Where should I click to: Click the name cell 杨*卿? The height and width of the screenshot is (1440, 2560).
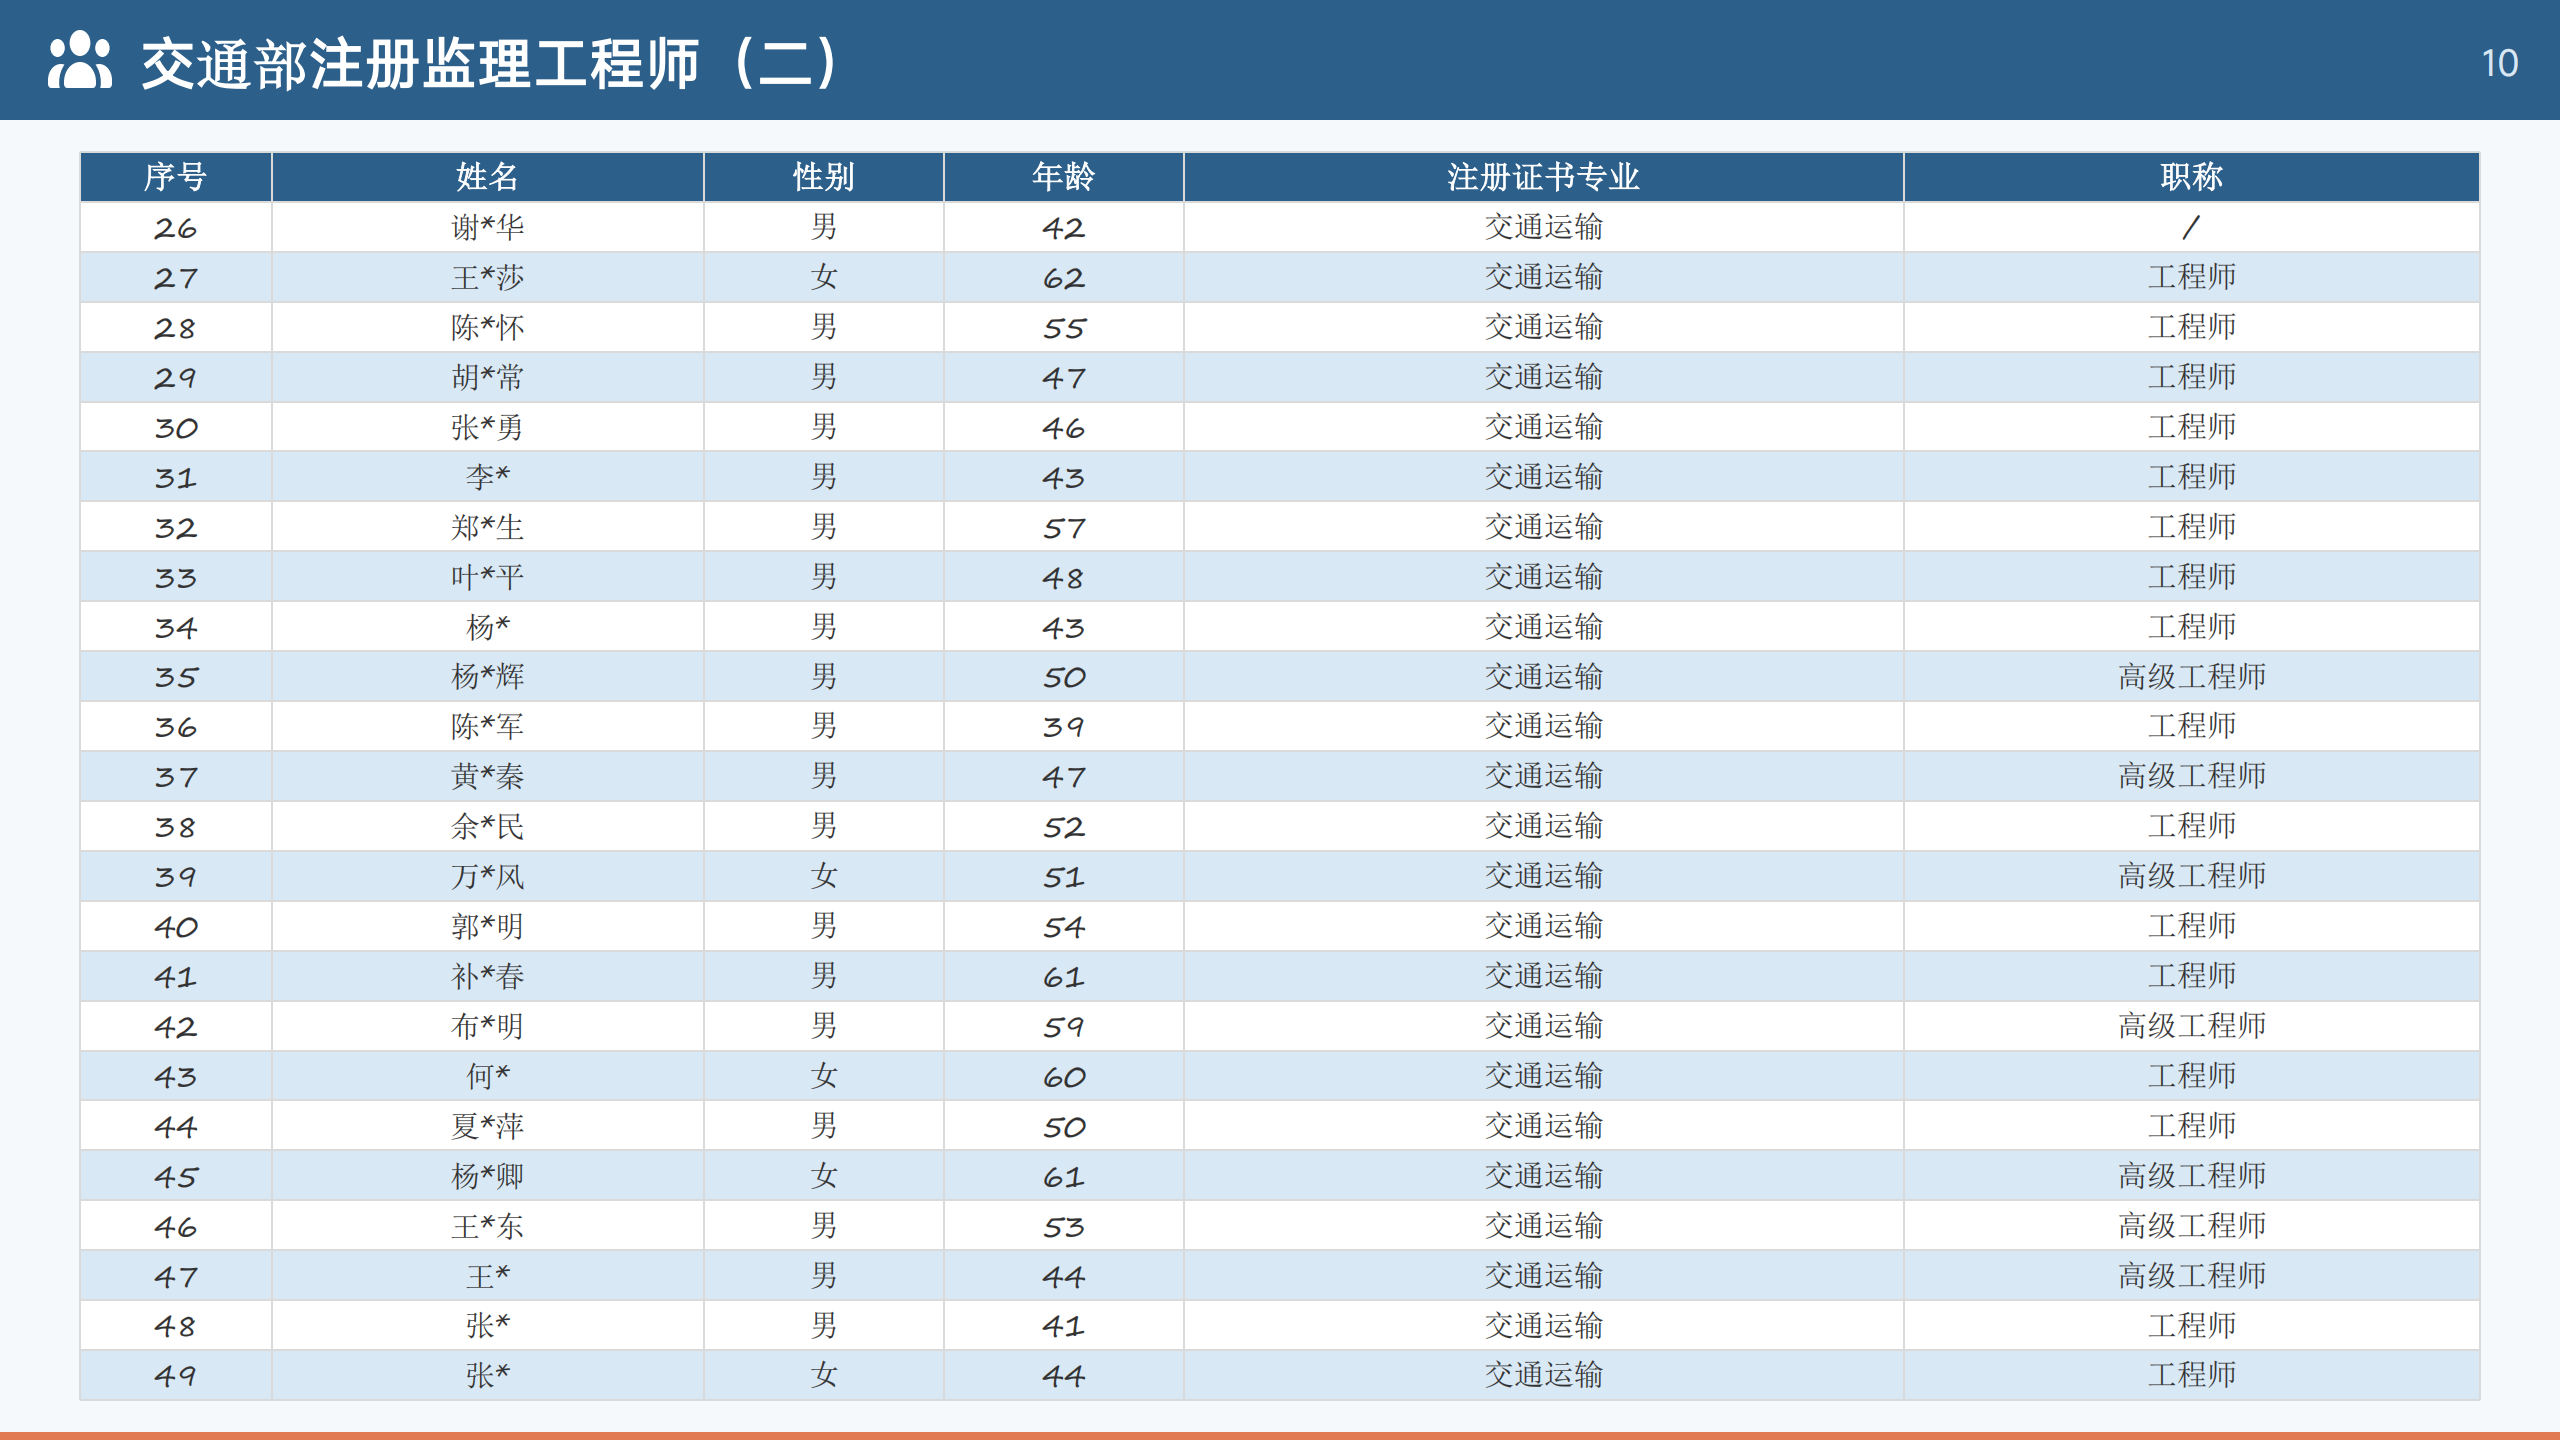pos(488,1176)
